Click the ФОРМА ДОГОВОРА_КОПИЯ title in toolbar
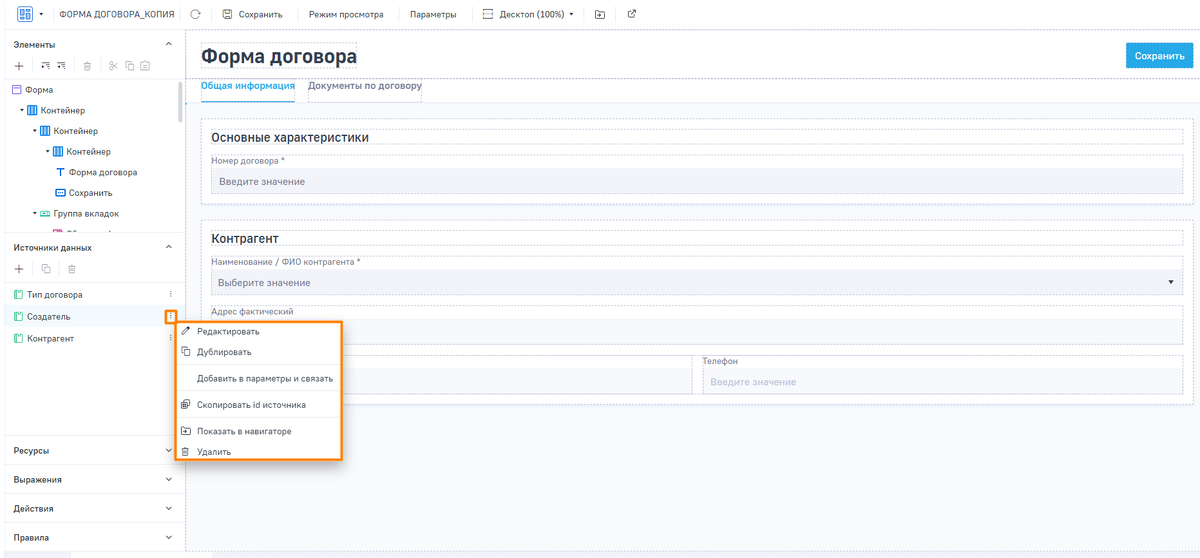 [x=116, y=15]
